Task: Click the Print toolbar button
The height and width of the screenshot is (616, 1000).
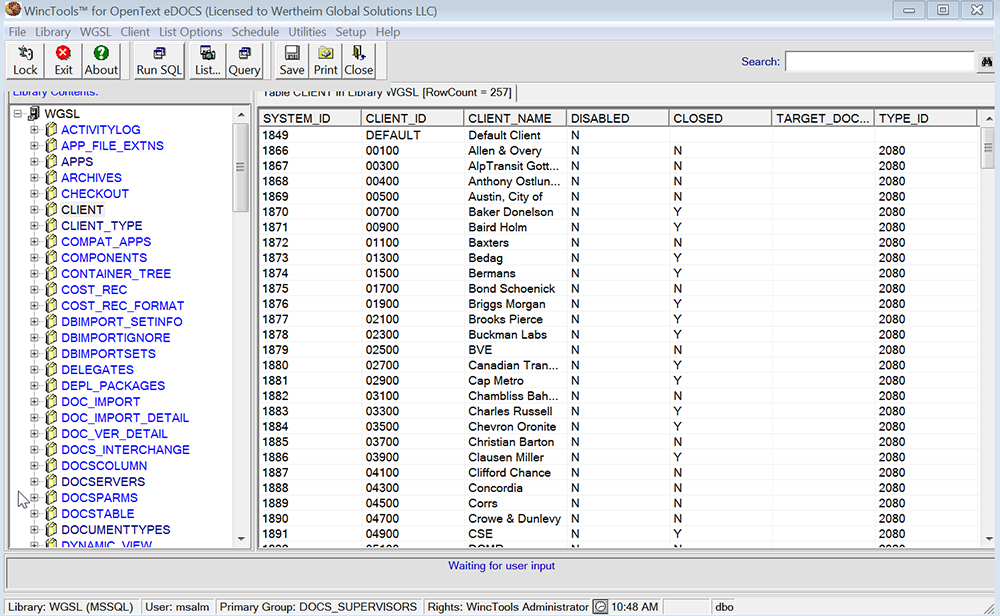Action: (325, 61)
